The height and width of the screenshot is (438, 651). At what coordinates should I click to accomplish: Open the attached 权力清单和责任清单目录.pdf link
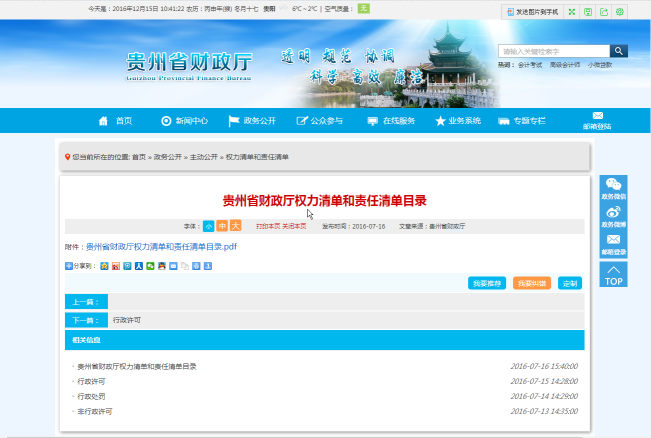[161, 246]
